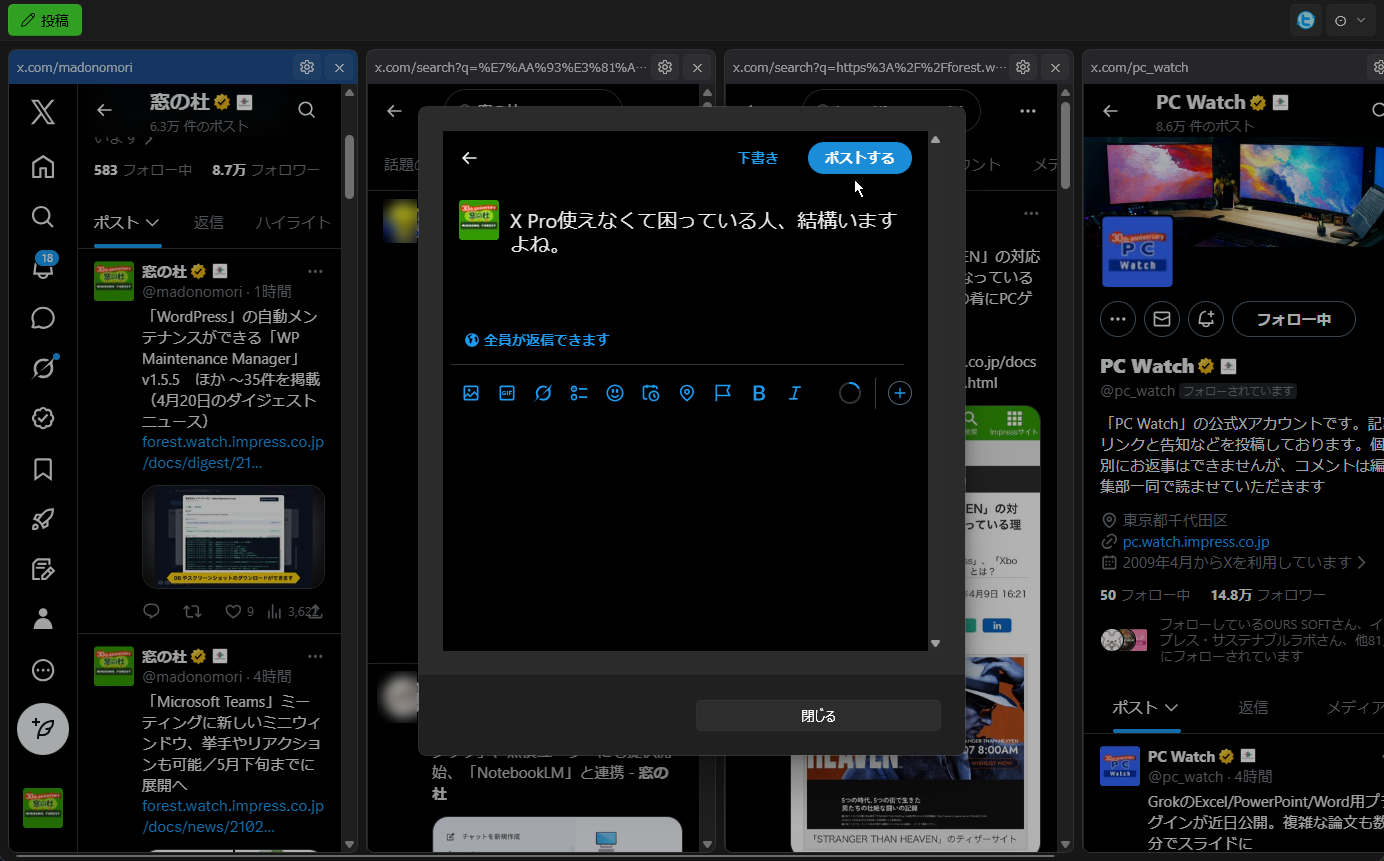1384x861 pixels.
Task: Switch to the 返信 tab in PC Watch column
Action: [1252, 707]
